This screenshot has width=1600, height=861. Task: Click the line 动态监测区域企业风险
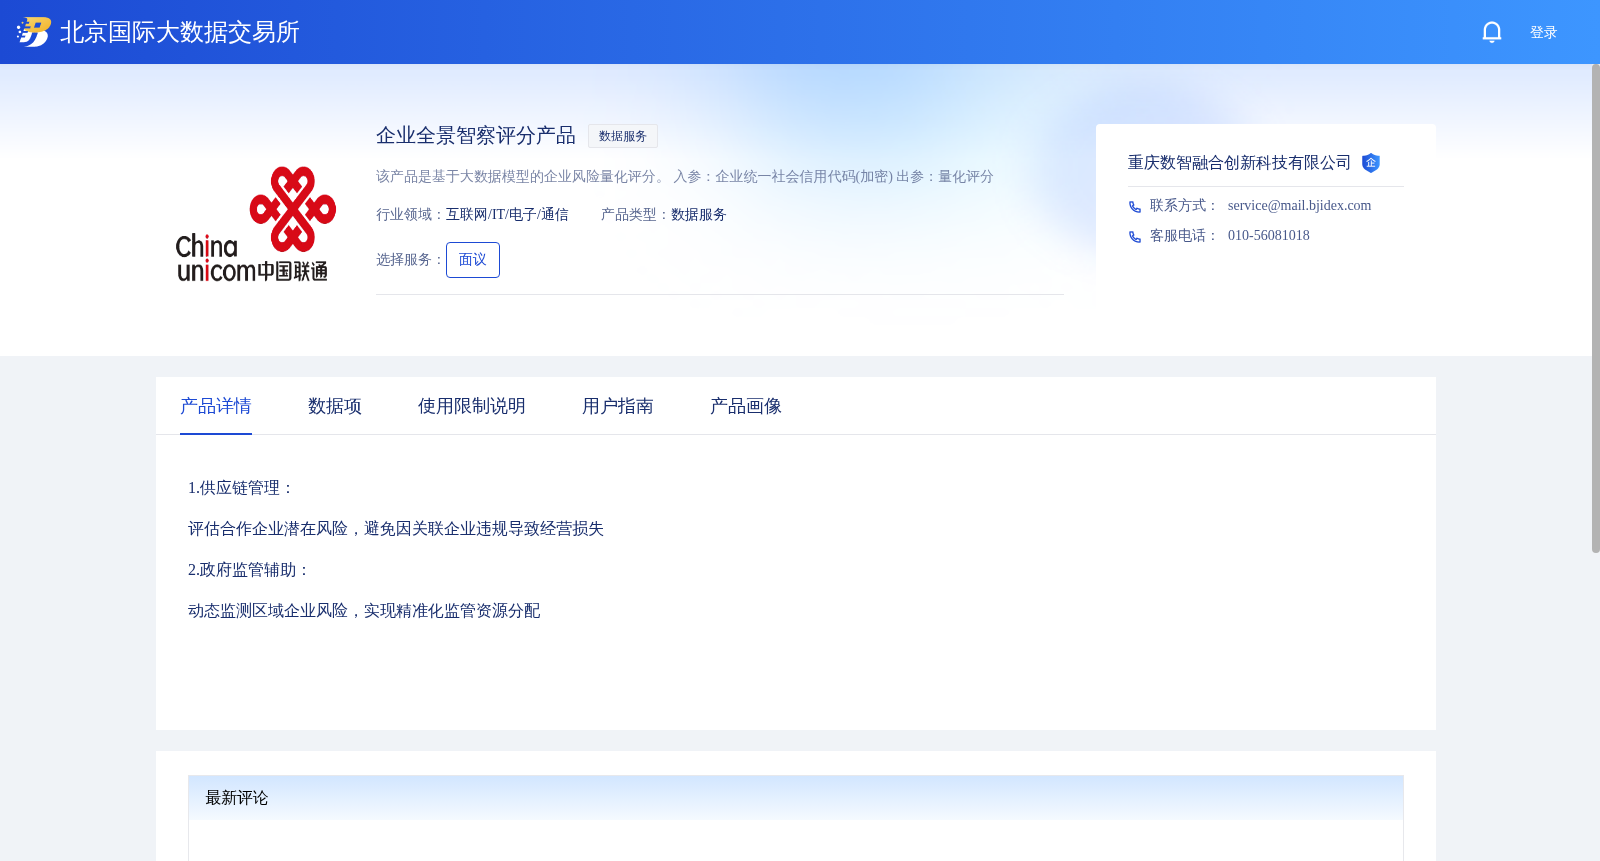(x=364, y=611)
